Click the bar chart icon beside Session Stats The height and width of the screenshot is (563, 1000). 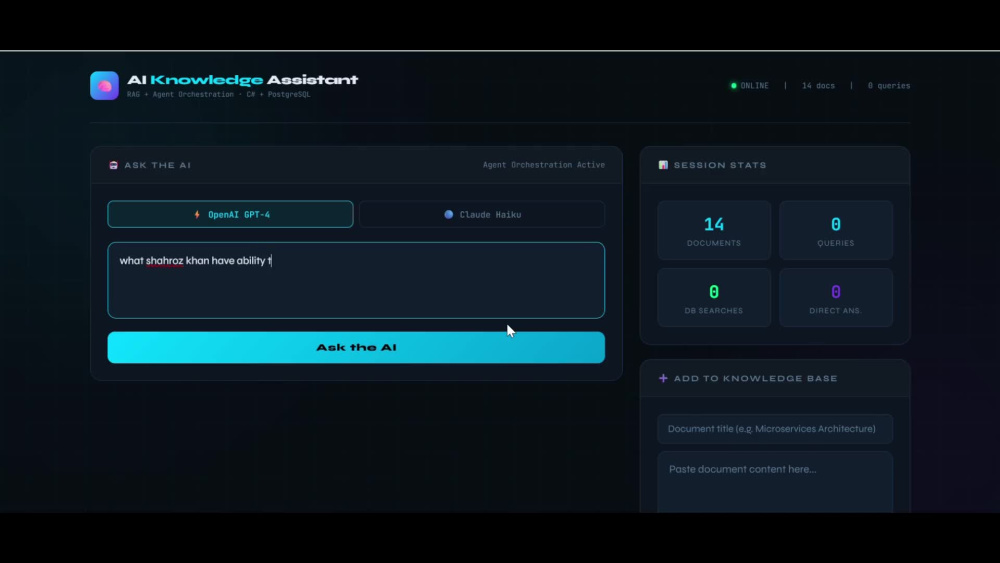tap(663, 165)
